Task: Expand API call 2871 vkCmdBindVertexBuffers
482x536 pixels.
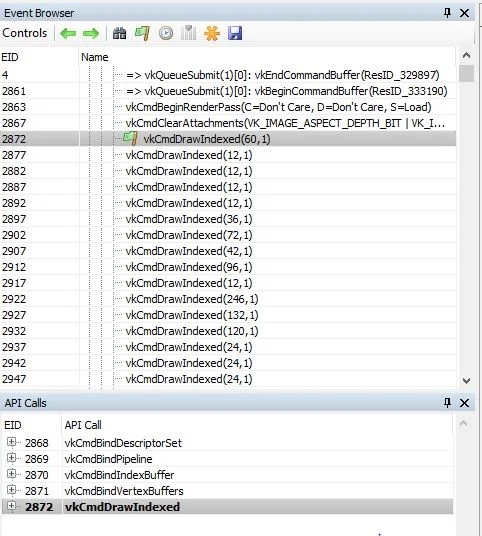Action: coord(11,490)
